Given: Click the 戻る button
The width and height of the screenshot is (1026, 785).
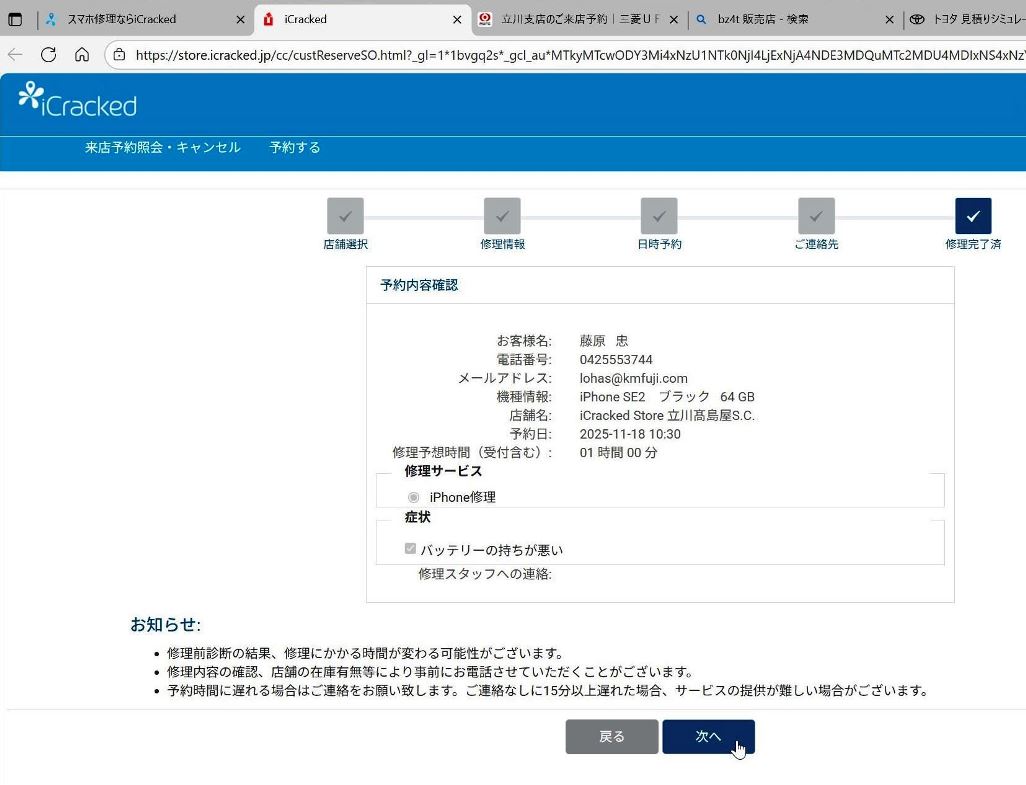Looking at the screenshot, I should click(x=612, y=737).
